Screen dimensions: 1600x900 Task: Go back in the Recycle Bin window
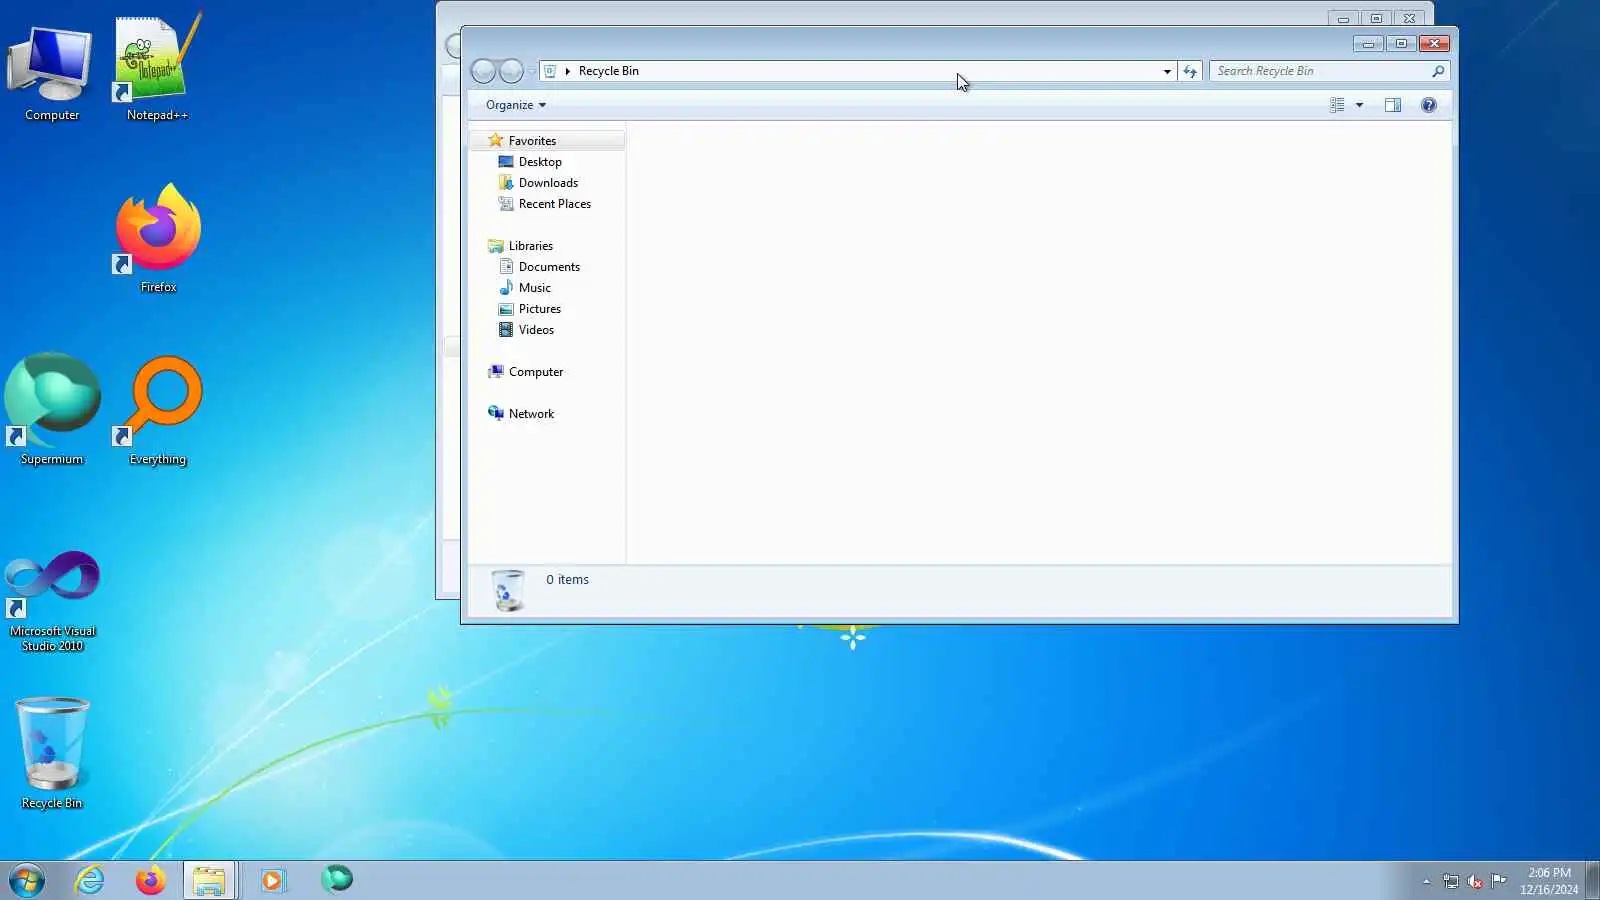483,71
